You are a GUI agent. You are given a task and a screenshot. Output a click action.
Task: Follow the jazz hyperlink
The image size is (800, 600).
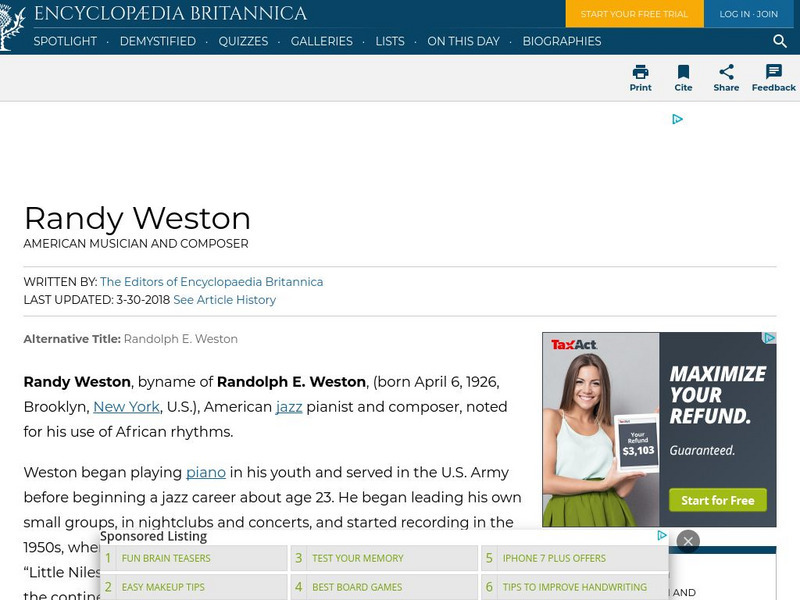click(x=289, y=407)
